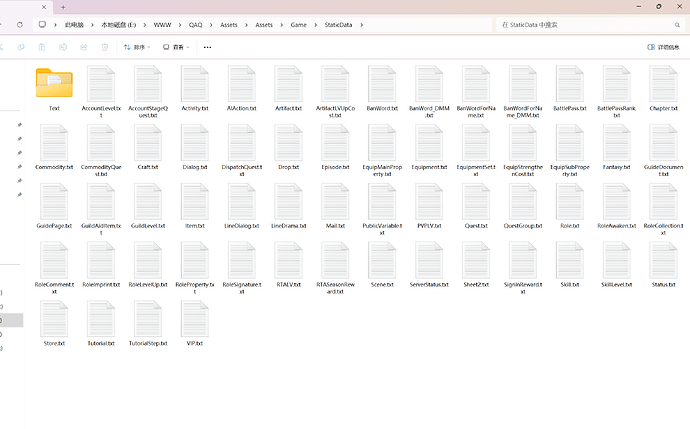Expand chevron after StaticData in breadcrumb
The height and width of the screenshot is (429, 690).
click(362, 25)
